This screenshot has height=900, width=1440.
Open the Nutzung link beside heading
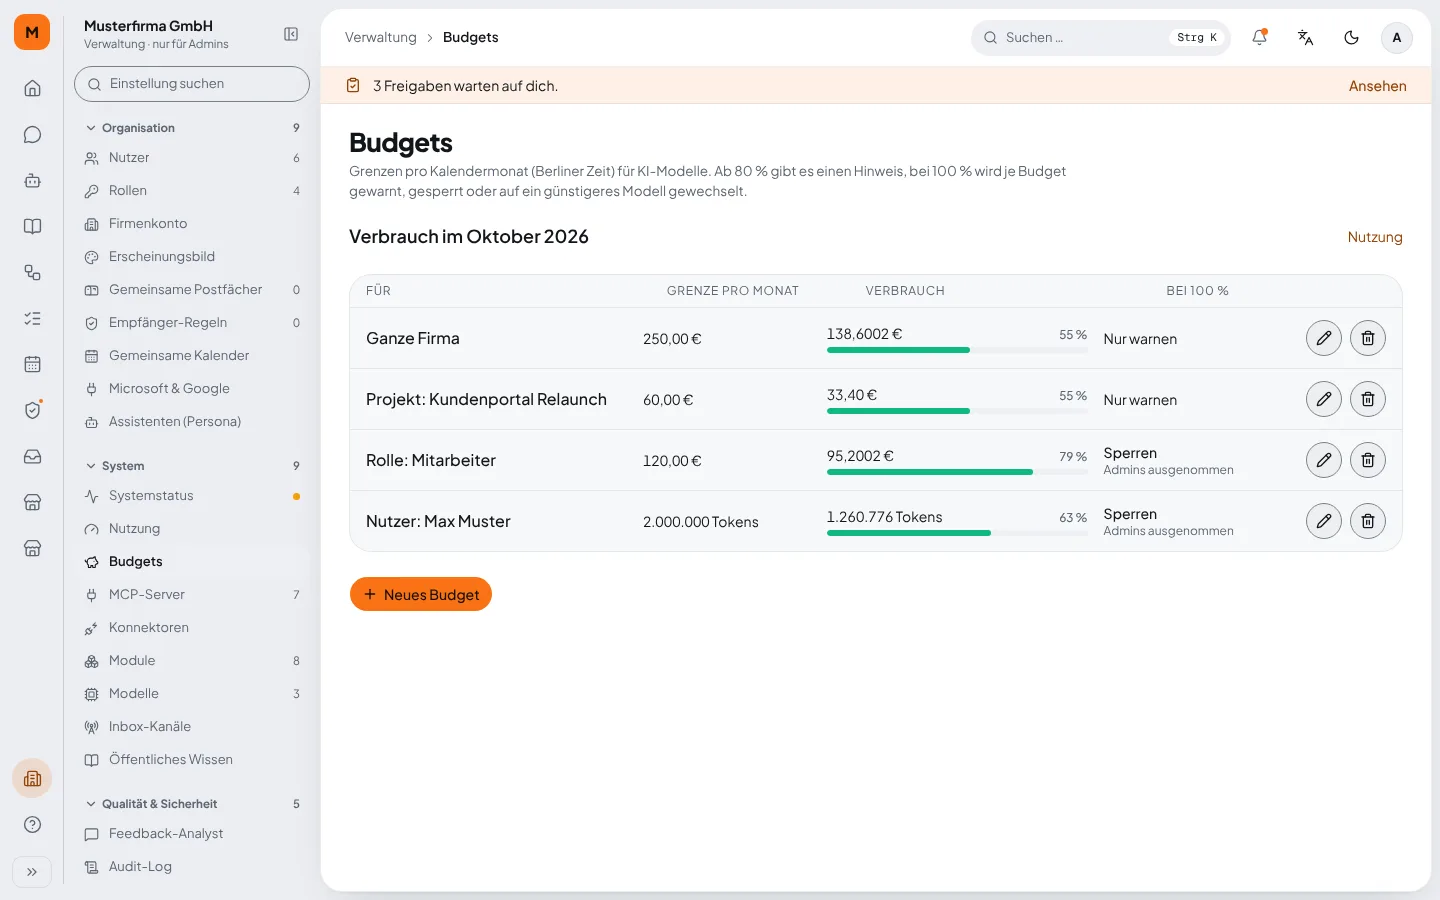[1375, 237]
